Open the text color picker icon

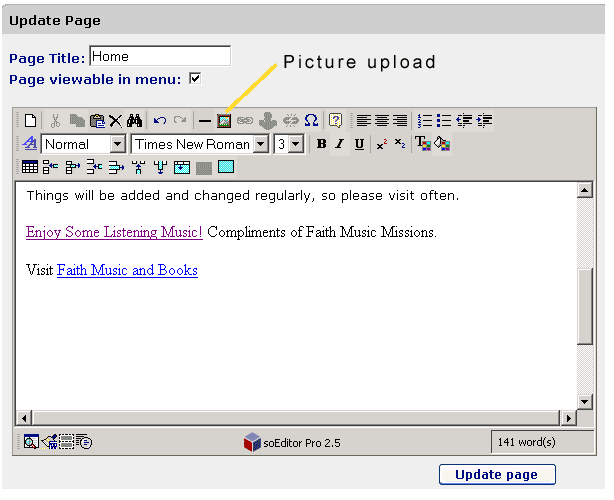point(422,144)
